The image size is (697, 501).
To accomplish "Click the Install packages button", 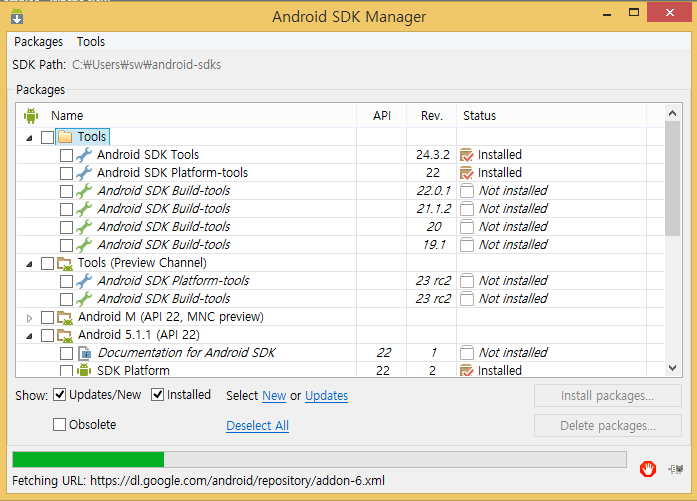I will [x=608, y=395].
